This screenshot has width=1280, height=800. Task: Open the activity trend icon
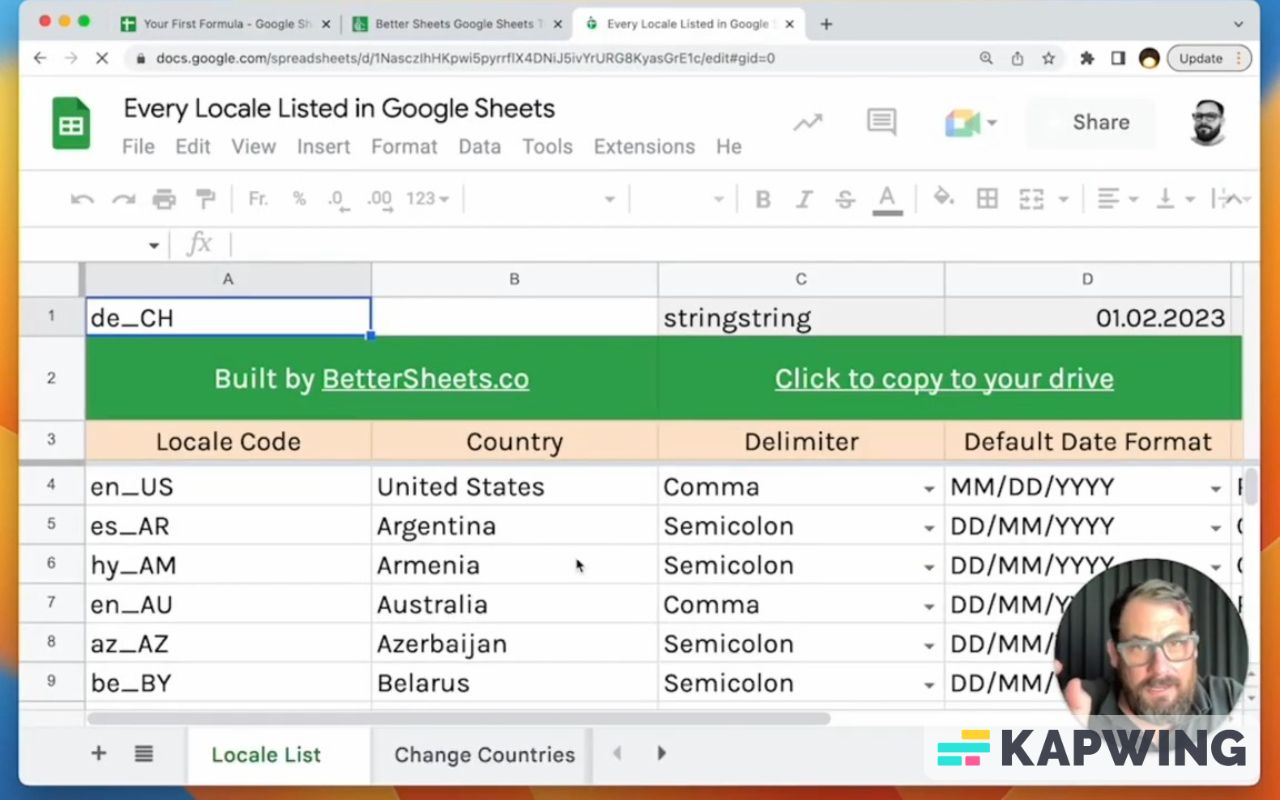pos(807,122)
